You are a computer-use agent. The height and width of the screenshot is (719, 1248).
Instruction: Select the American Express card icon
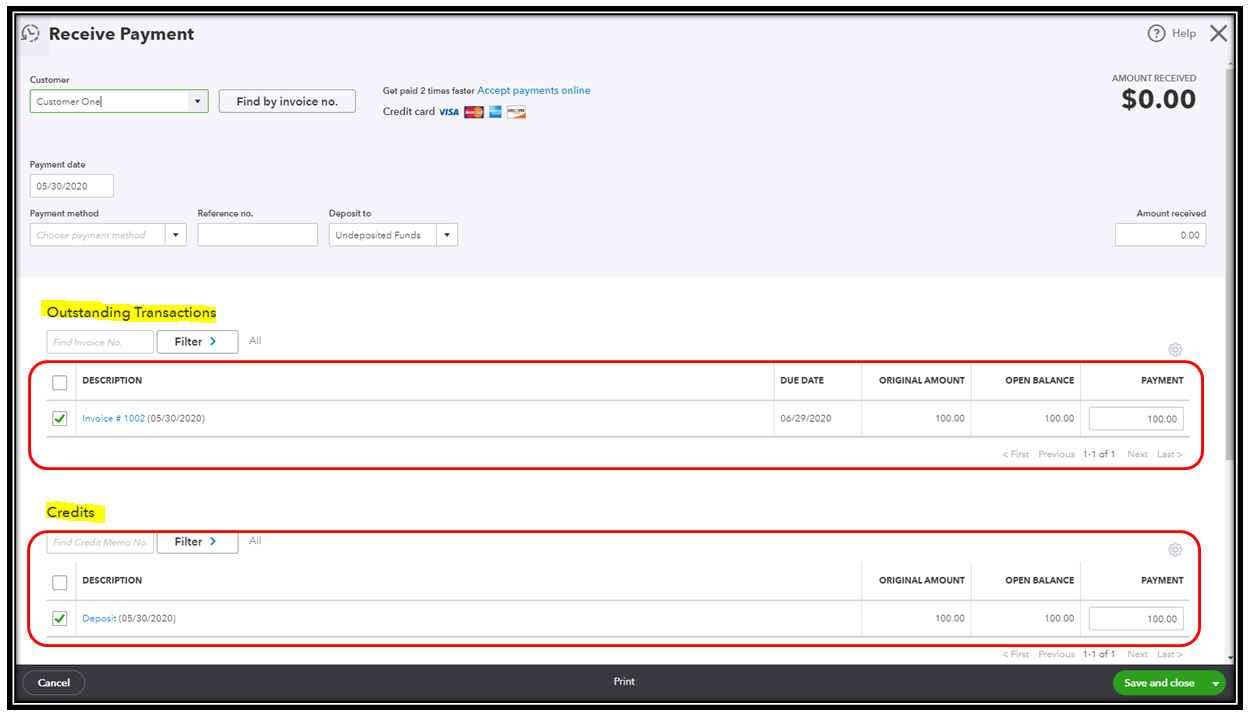494,112
